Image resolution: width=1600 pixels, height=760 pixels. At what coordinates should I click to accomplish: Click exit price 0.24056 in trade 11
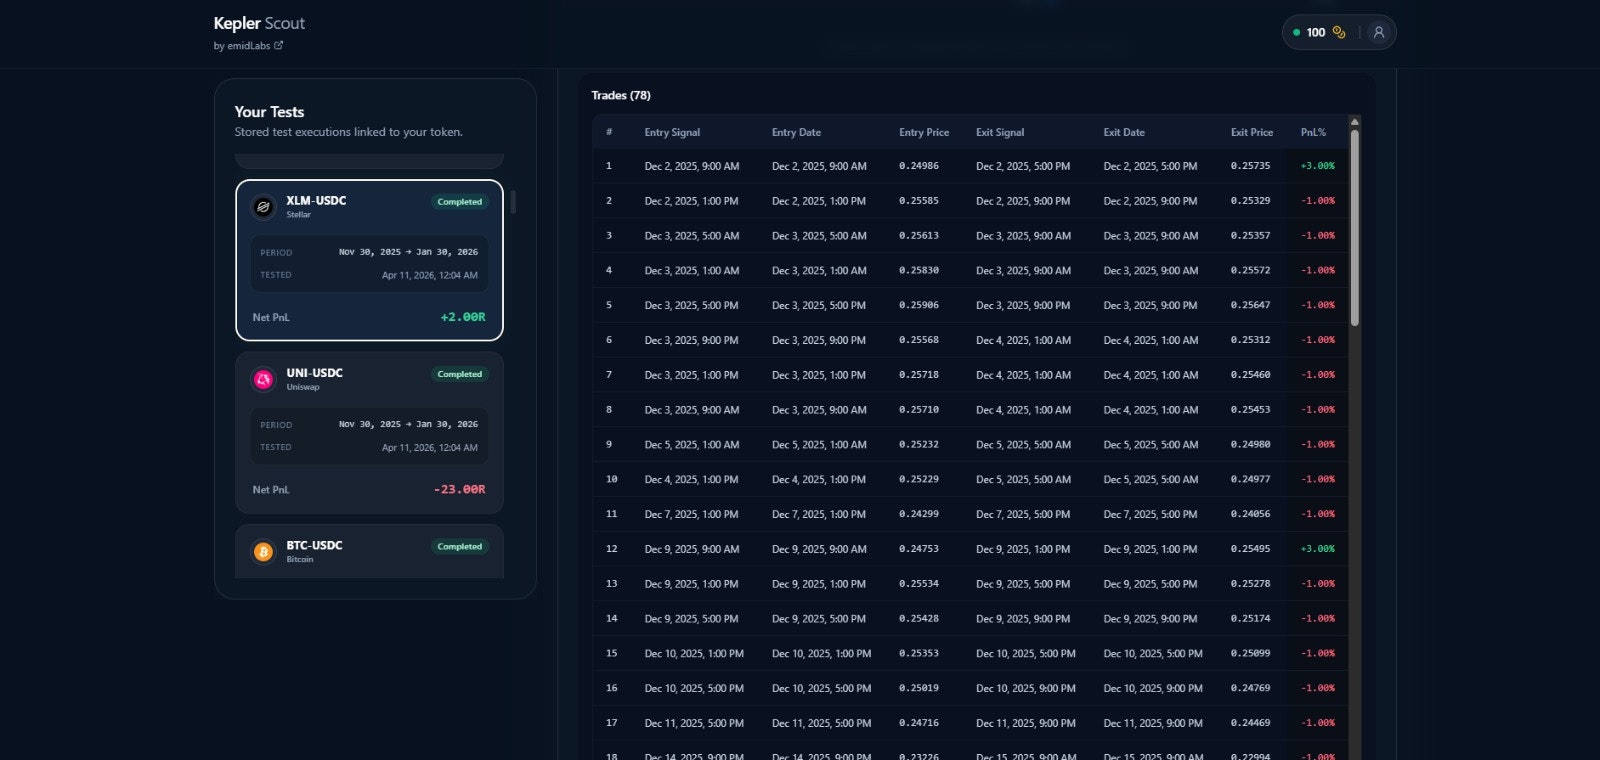[1250, 514]
